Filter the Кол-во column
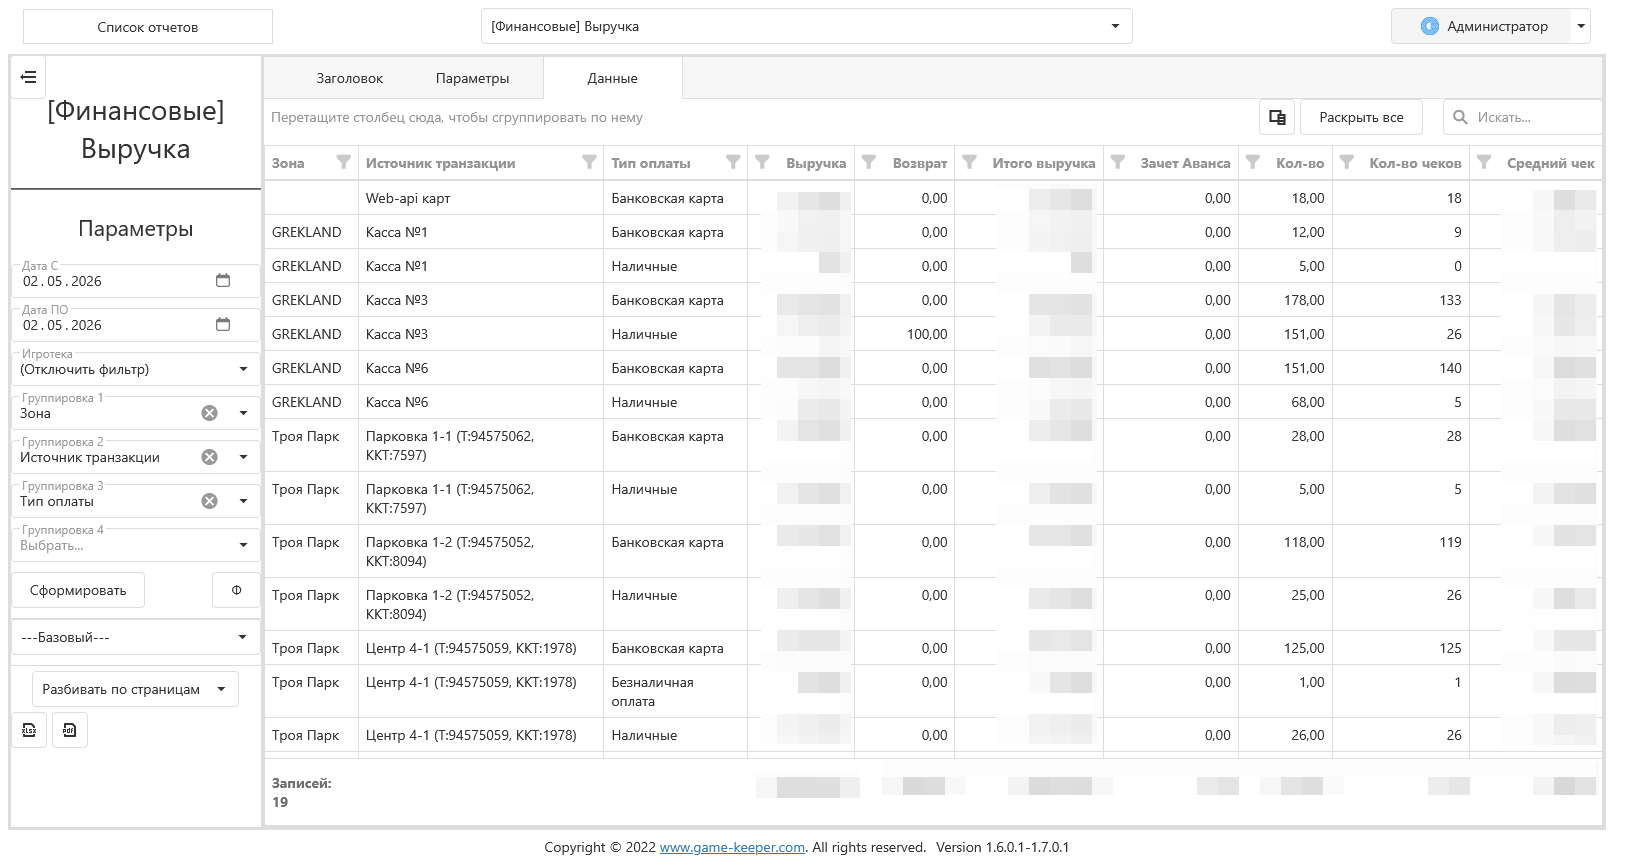 (1252, 162)
